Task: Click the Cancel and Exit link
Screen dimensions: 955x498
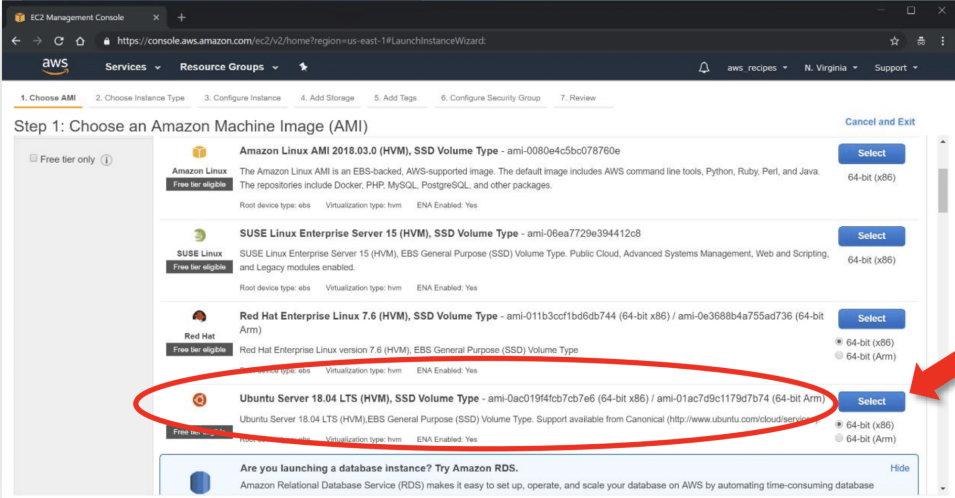Action: click(x=879, y=122)
